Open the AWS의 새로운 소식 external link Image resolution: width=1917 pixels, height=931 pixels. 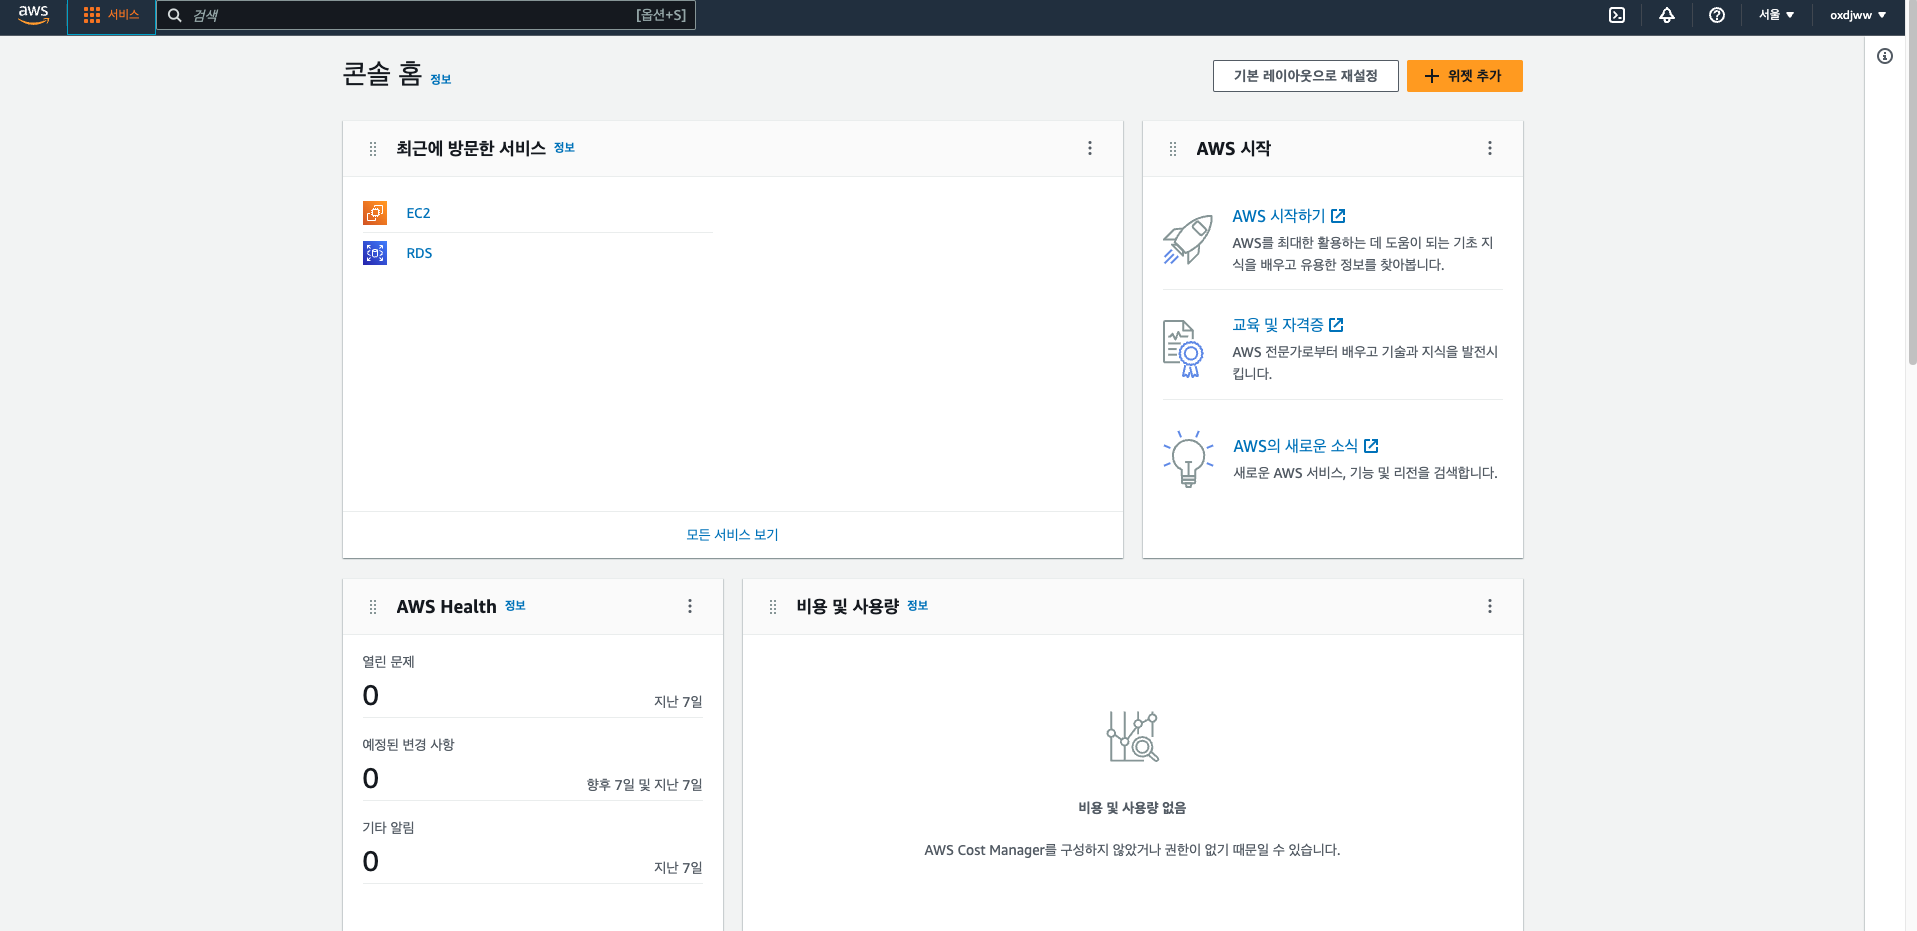coord(1305,446)
